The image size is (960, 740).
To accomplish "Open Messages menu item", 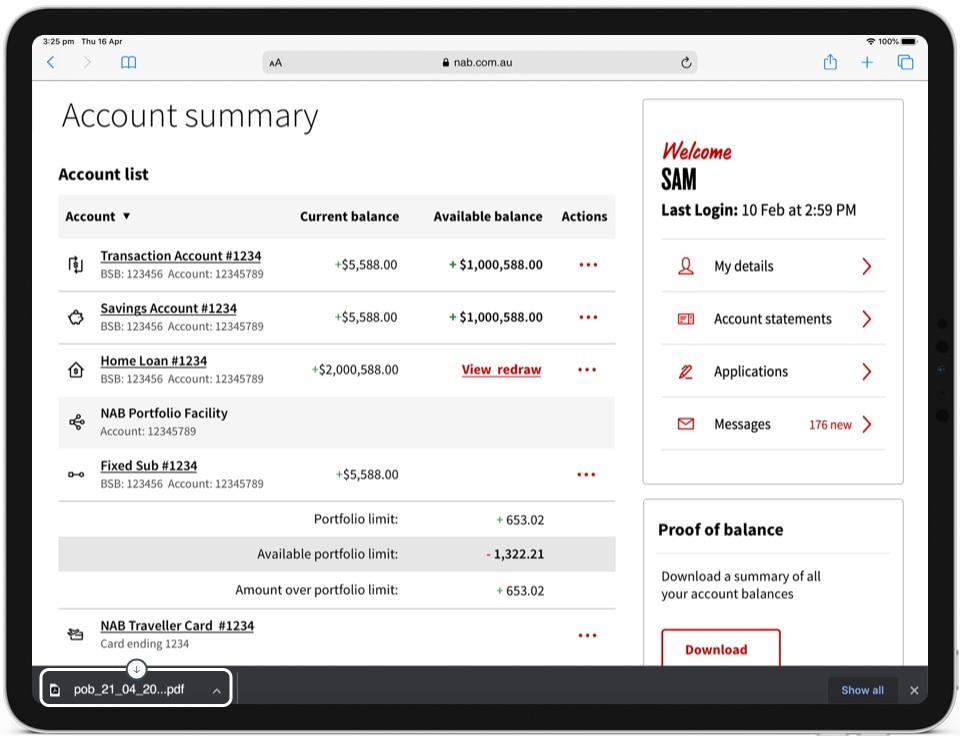I will [x=773, y=424].
